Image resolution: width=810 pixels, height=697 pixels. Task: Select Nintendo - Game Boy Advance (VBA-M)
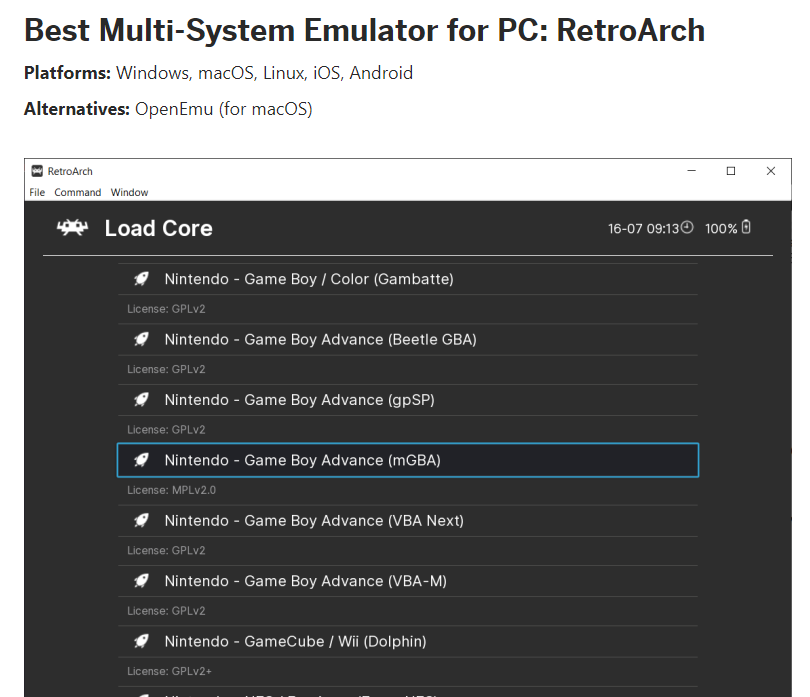408,581
